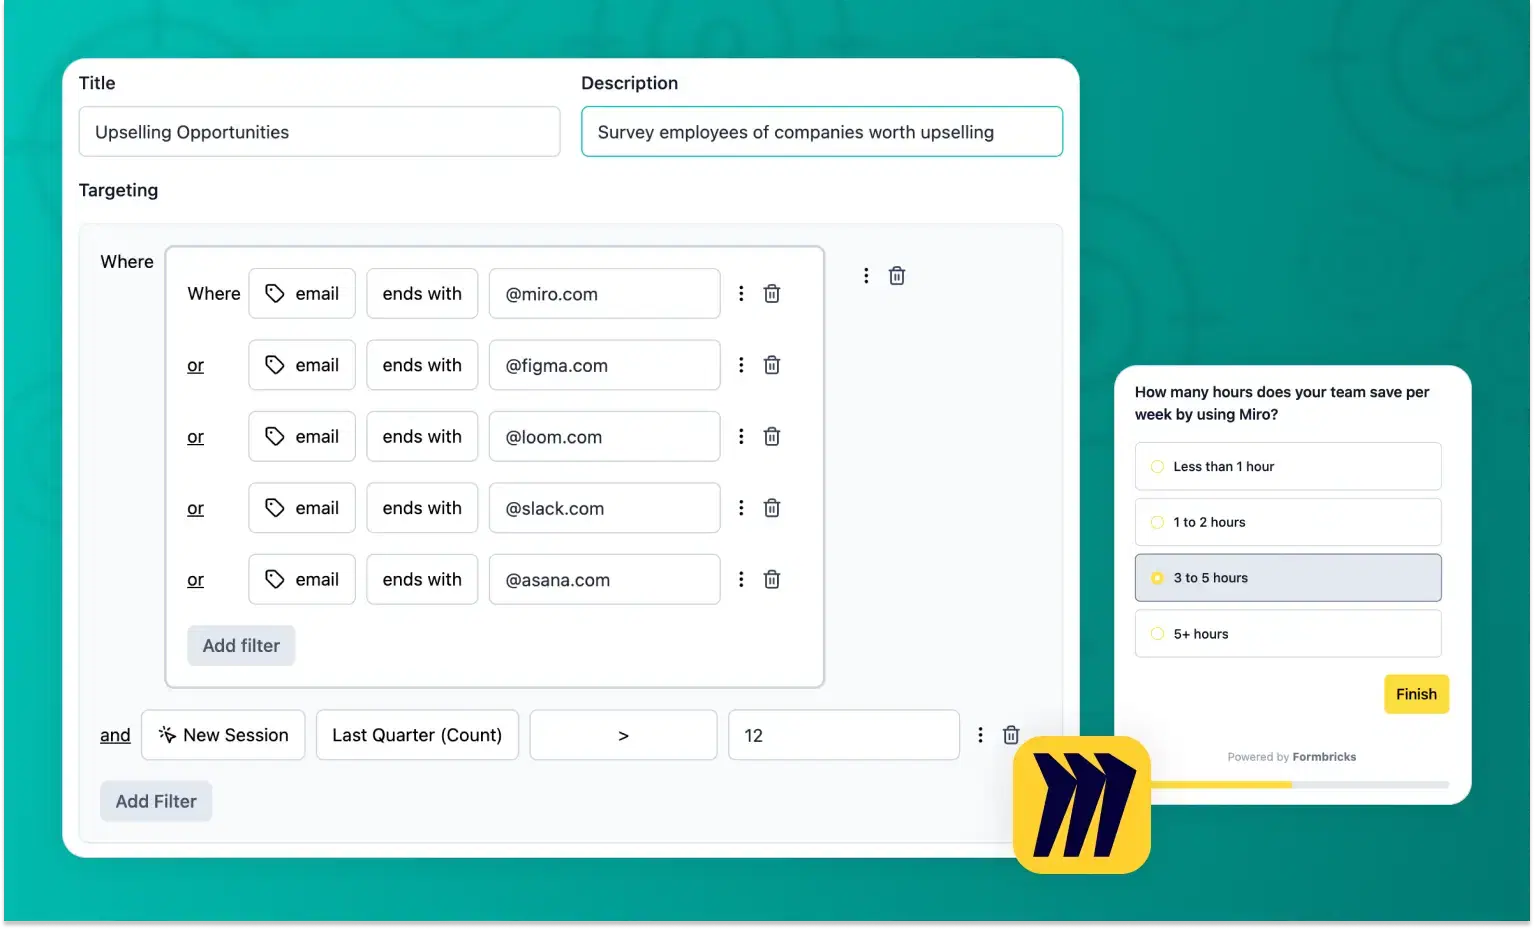This screenshot has height=929, width=1534.
Task: Choose the 1 to 2 hours answer
Action: [1287, 521]
